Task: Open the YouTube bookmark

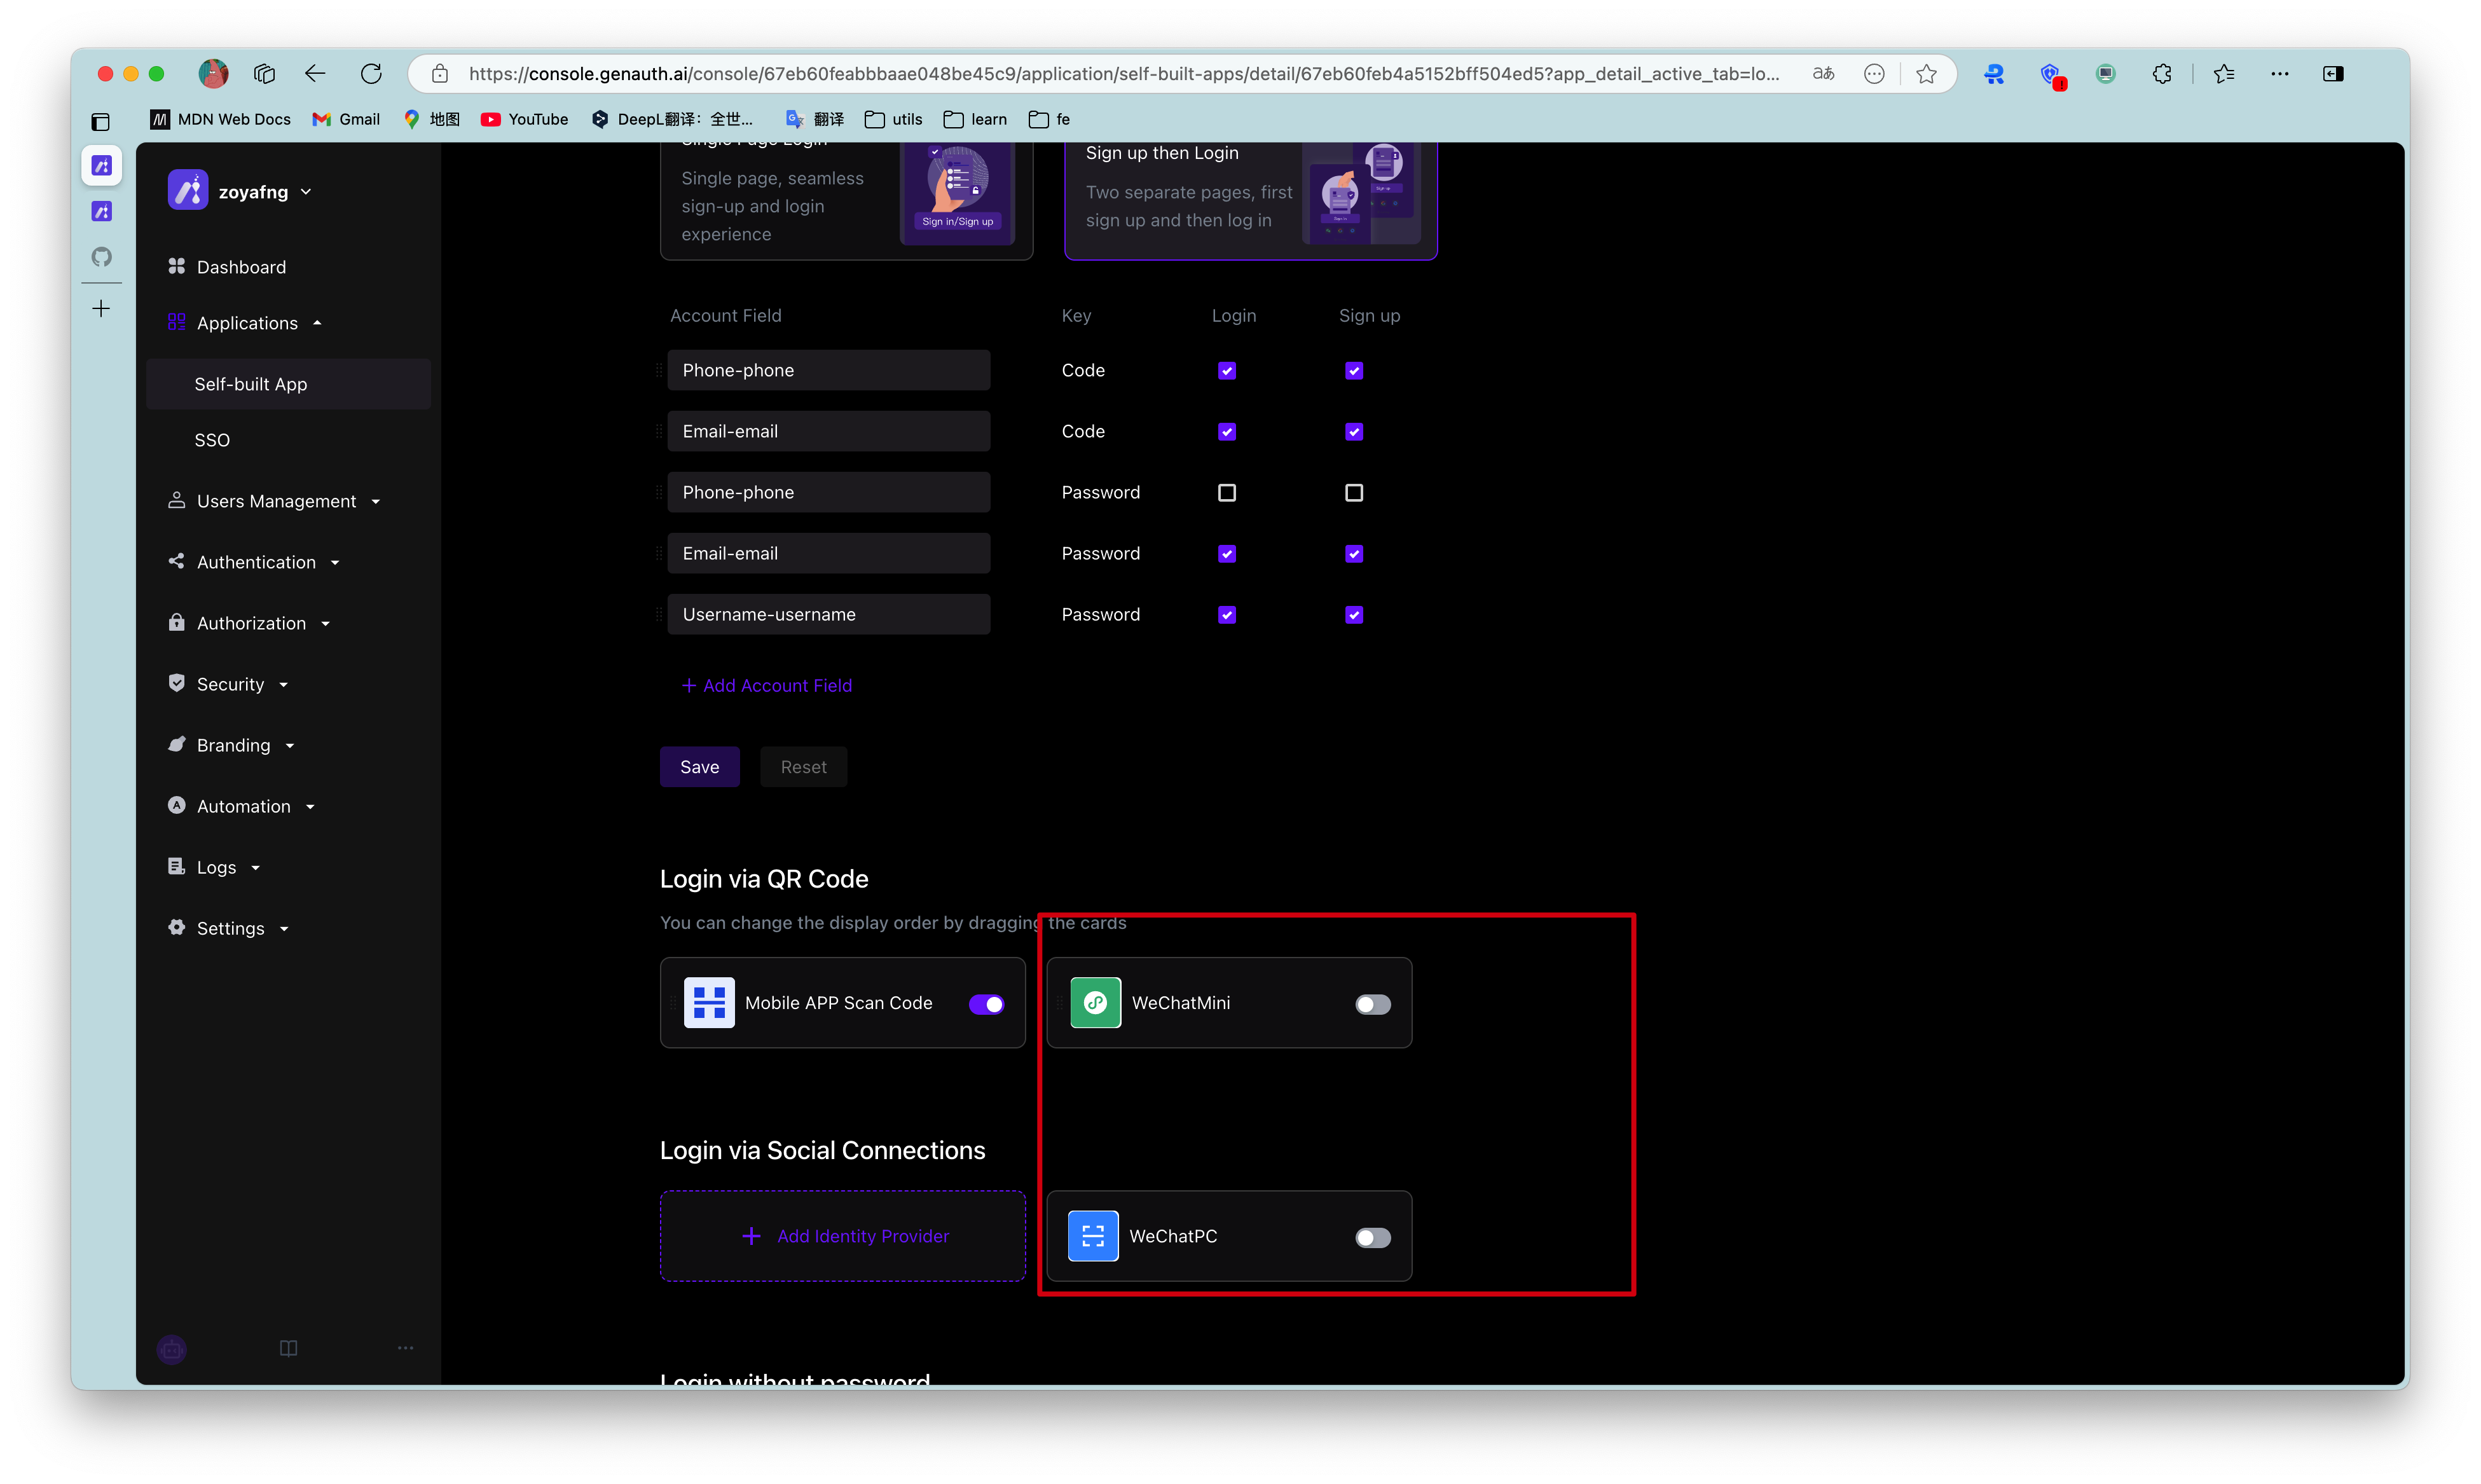Action: [x=524, y=119]
